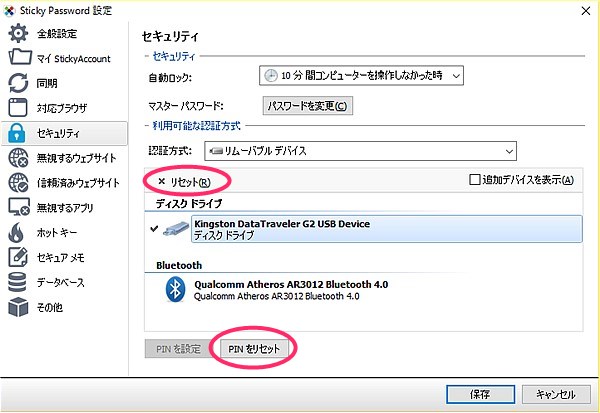The width and height of the screenshot is (600, 413).
Task: Click the PIN を設定 button
Action: (x=178, y=349)
